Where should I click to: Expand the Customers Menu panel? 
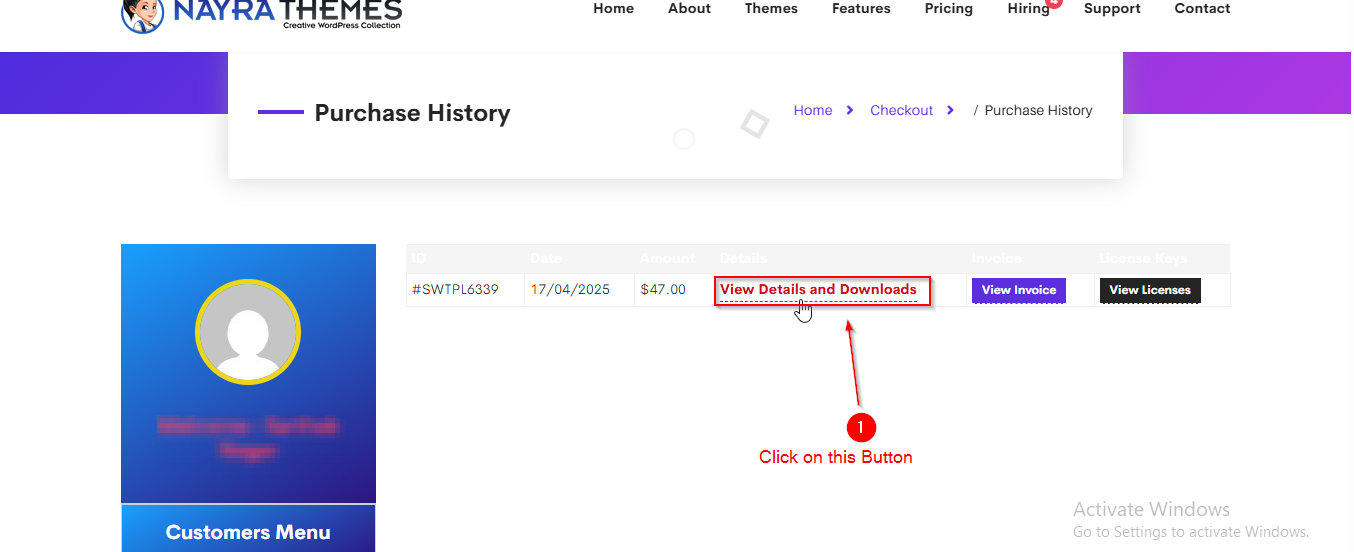click(x=248, y=532)
